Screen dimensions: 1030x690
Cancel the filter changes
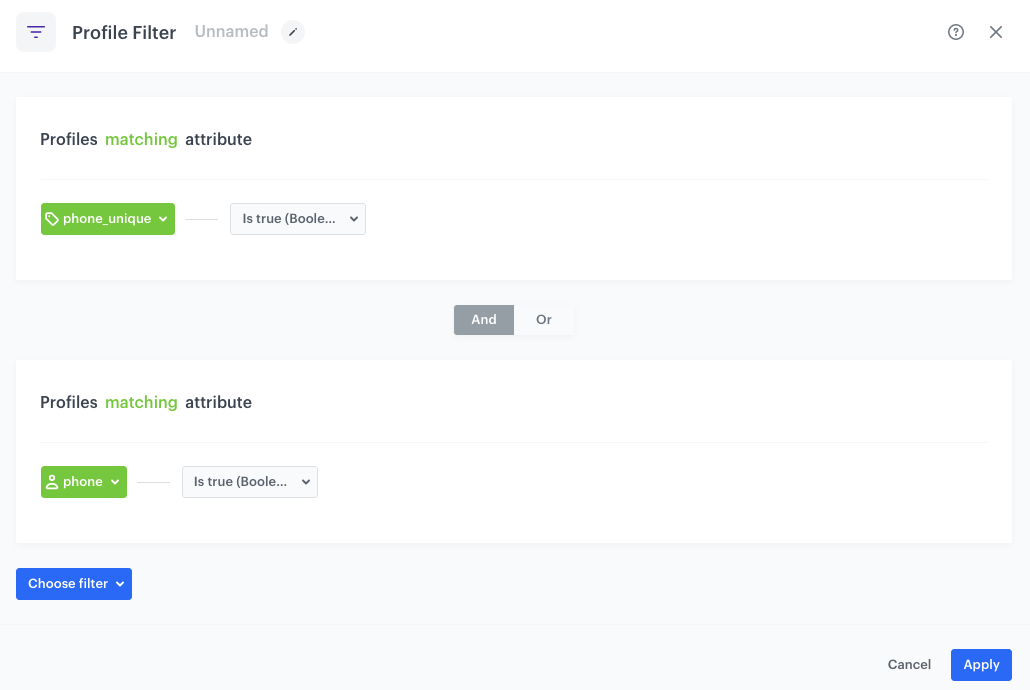click(x=908, y=664)
